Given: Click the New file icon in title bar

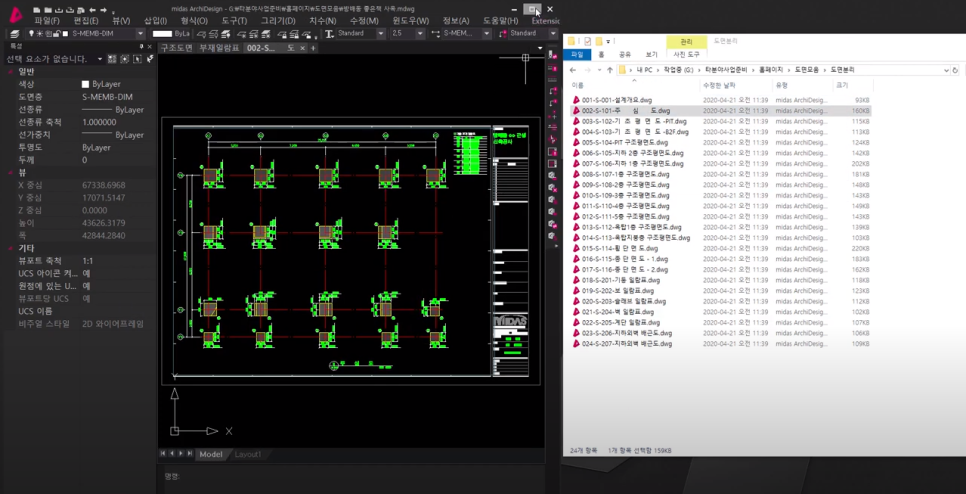Looking at the screenshot, I should (37, 10).
